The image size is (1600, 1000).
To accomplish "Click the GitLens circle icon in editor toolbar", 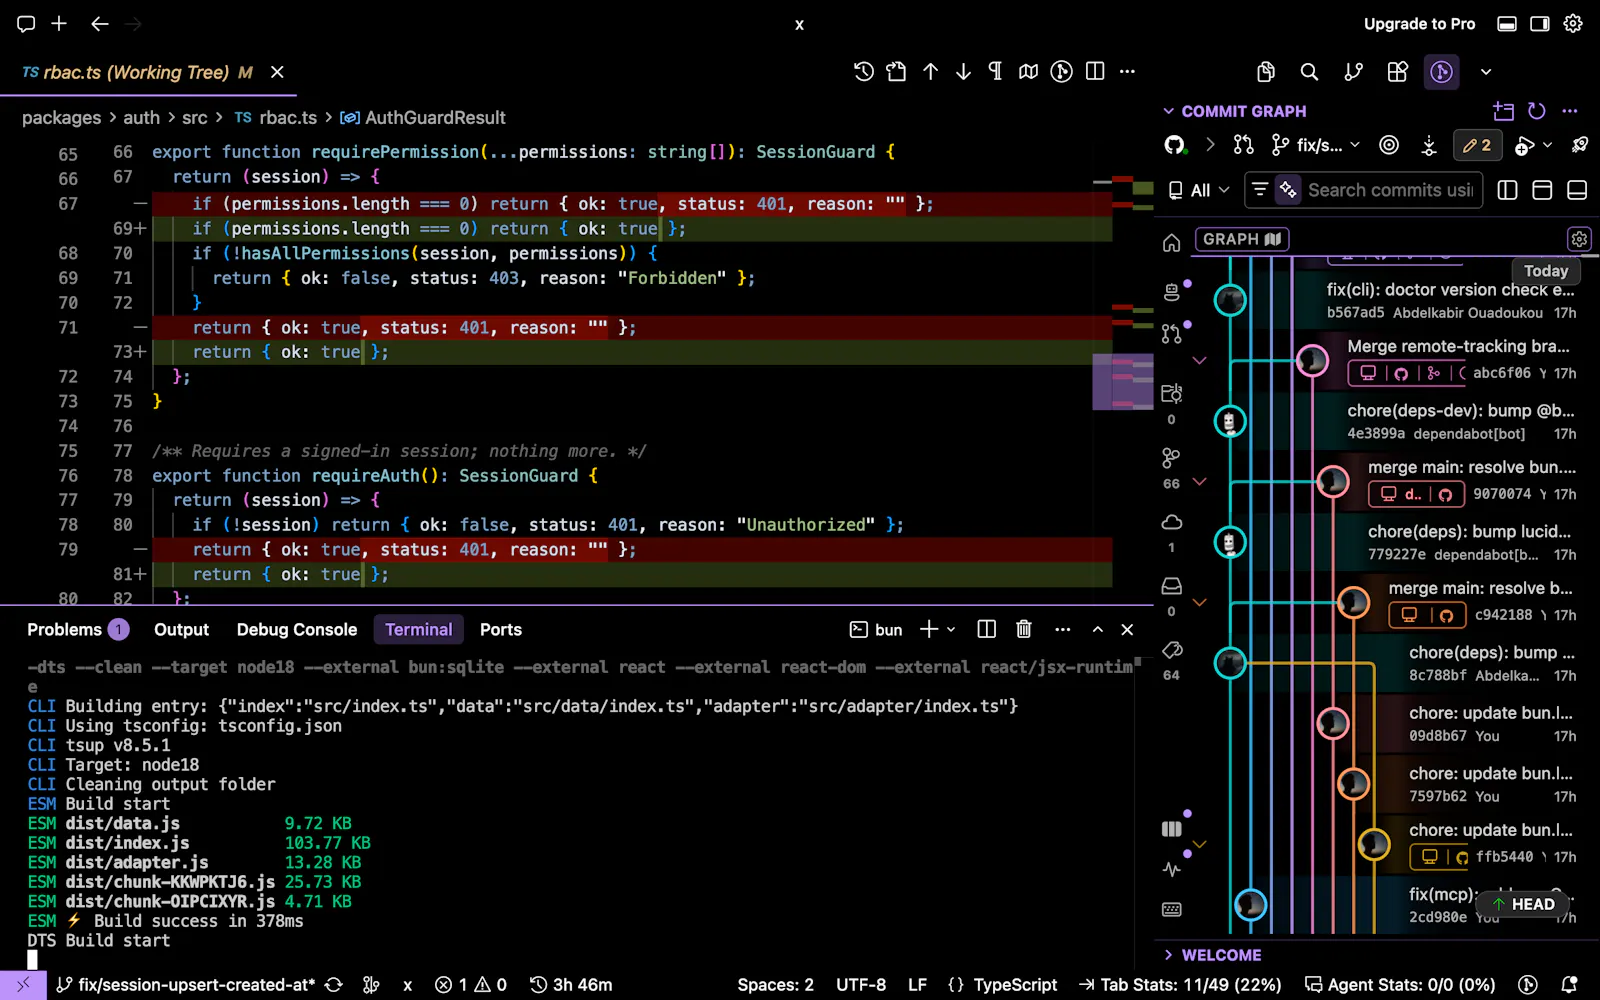I will point(1062,71).
